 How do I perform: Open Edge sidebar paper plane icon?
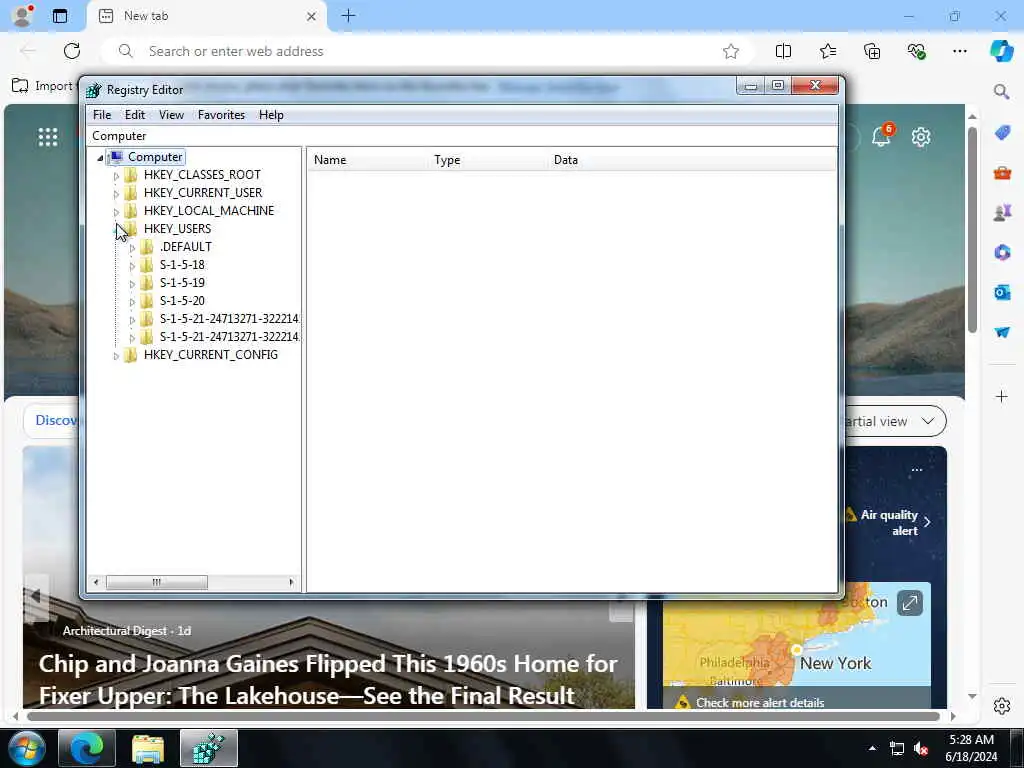(x=1002, y=332)
